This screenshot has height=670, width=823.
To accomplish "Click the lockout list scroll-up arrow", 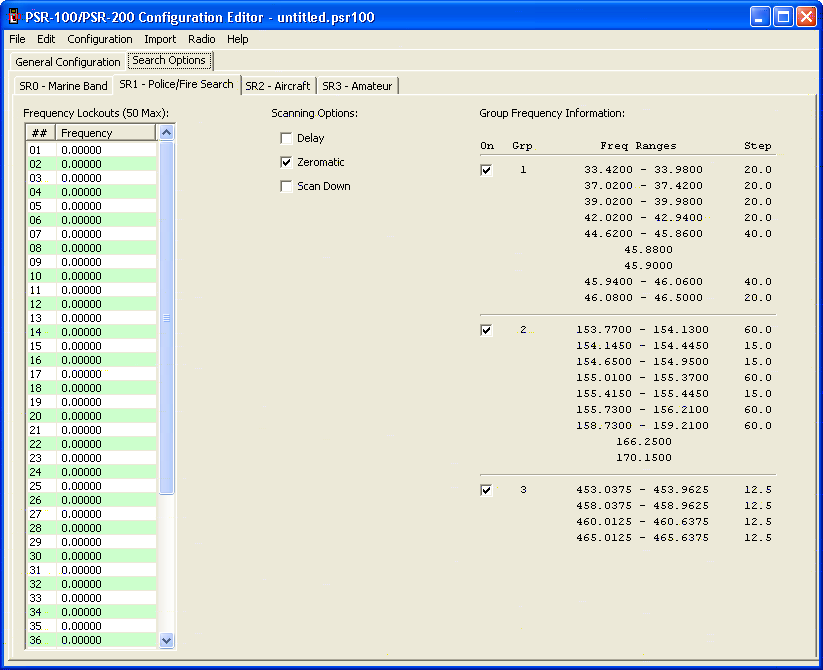I will click(167, 133).
